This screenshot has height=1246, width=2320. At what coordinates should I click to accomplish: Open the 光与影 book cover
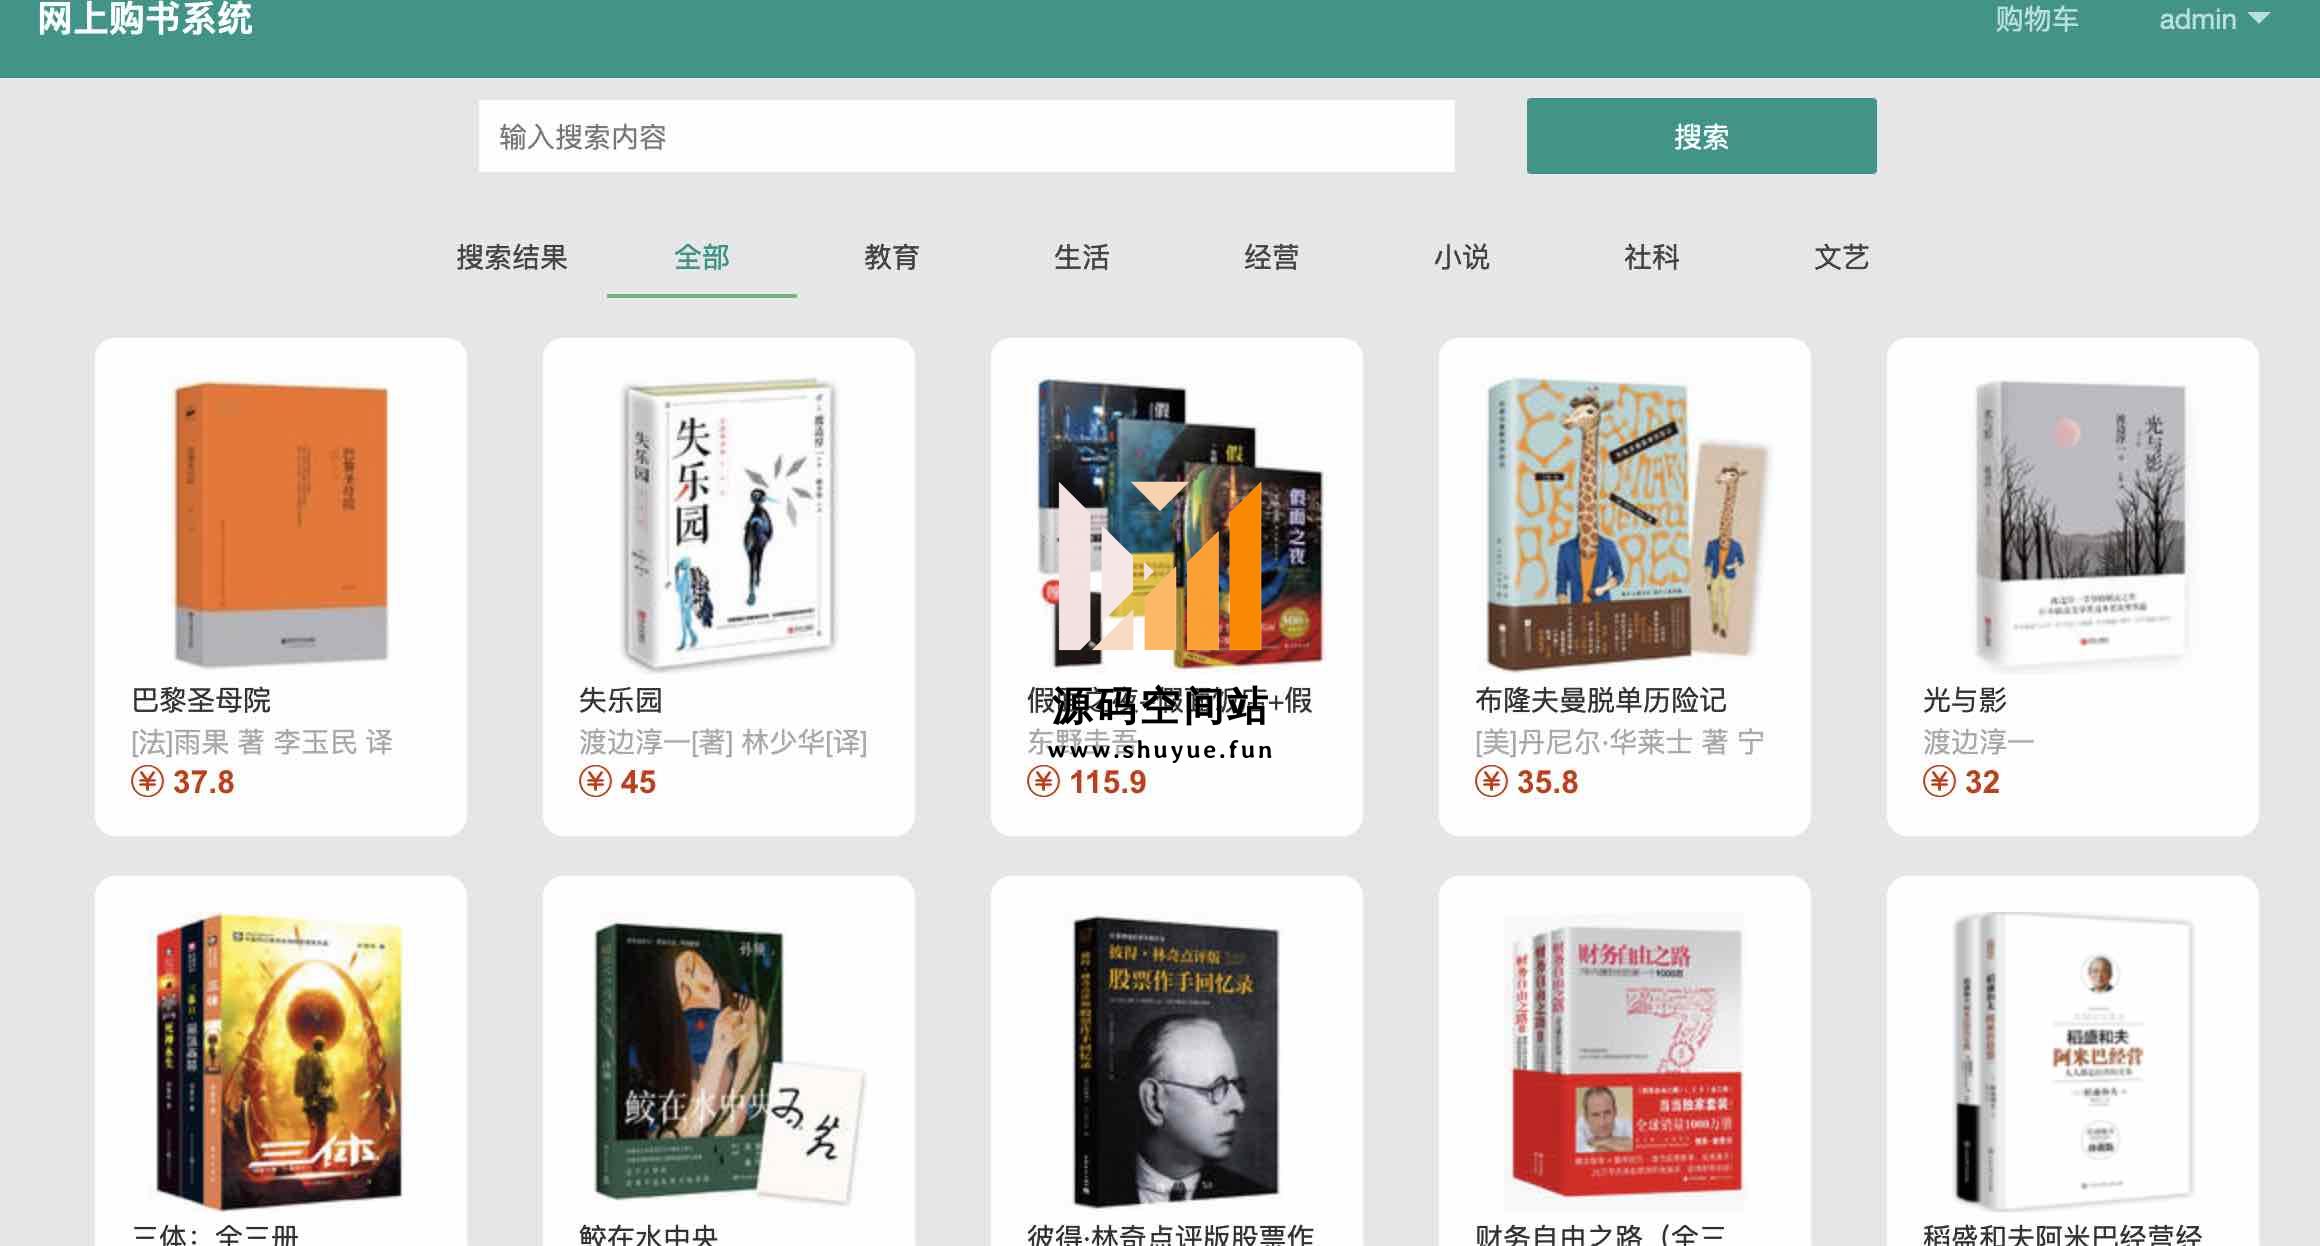[x=2081, y=523]
